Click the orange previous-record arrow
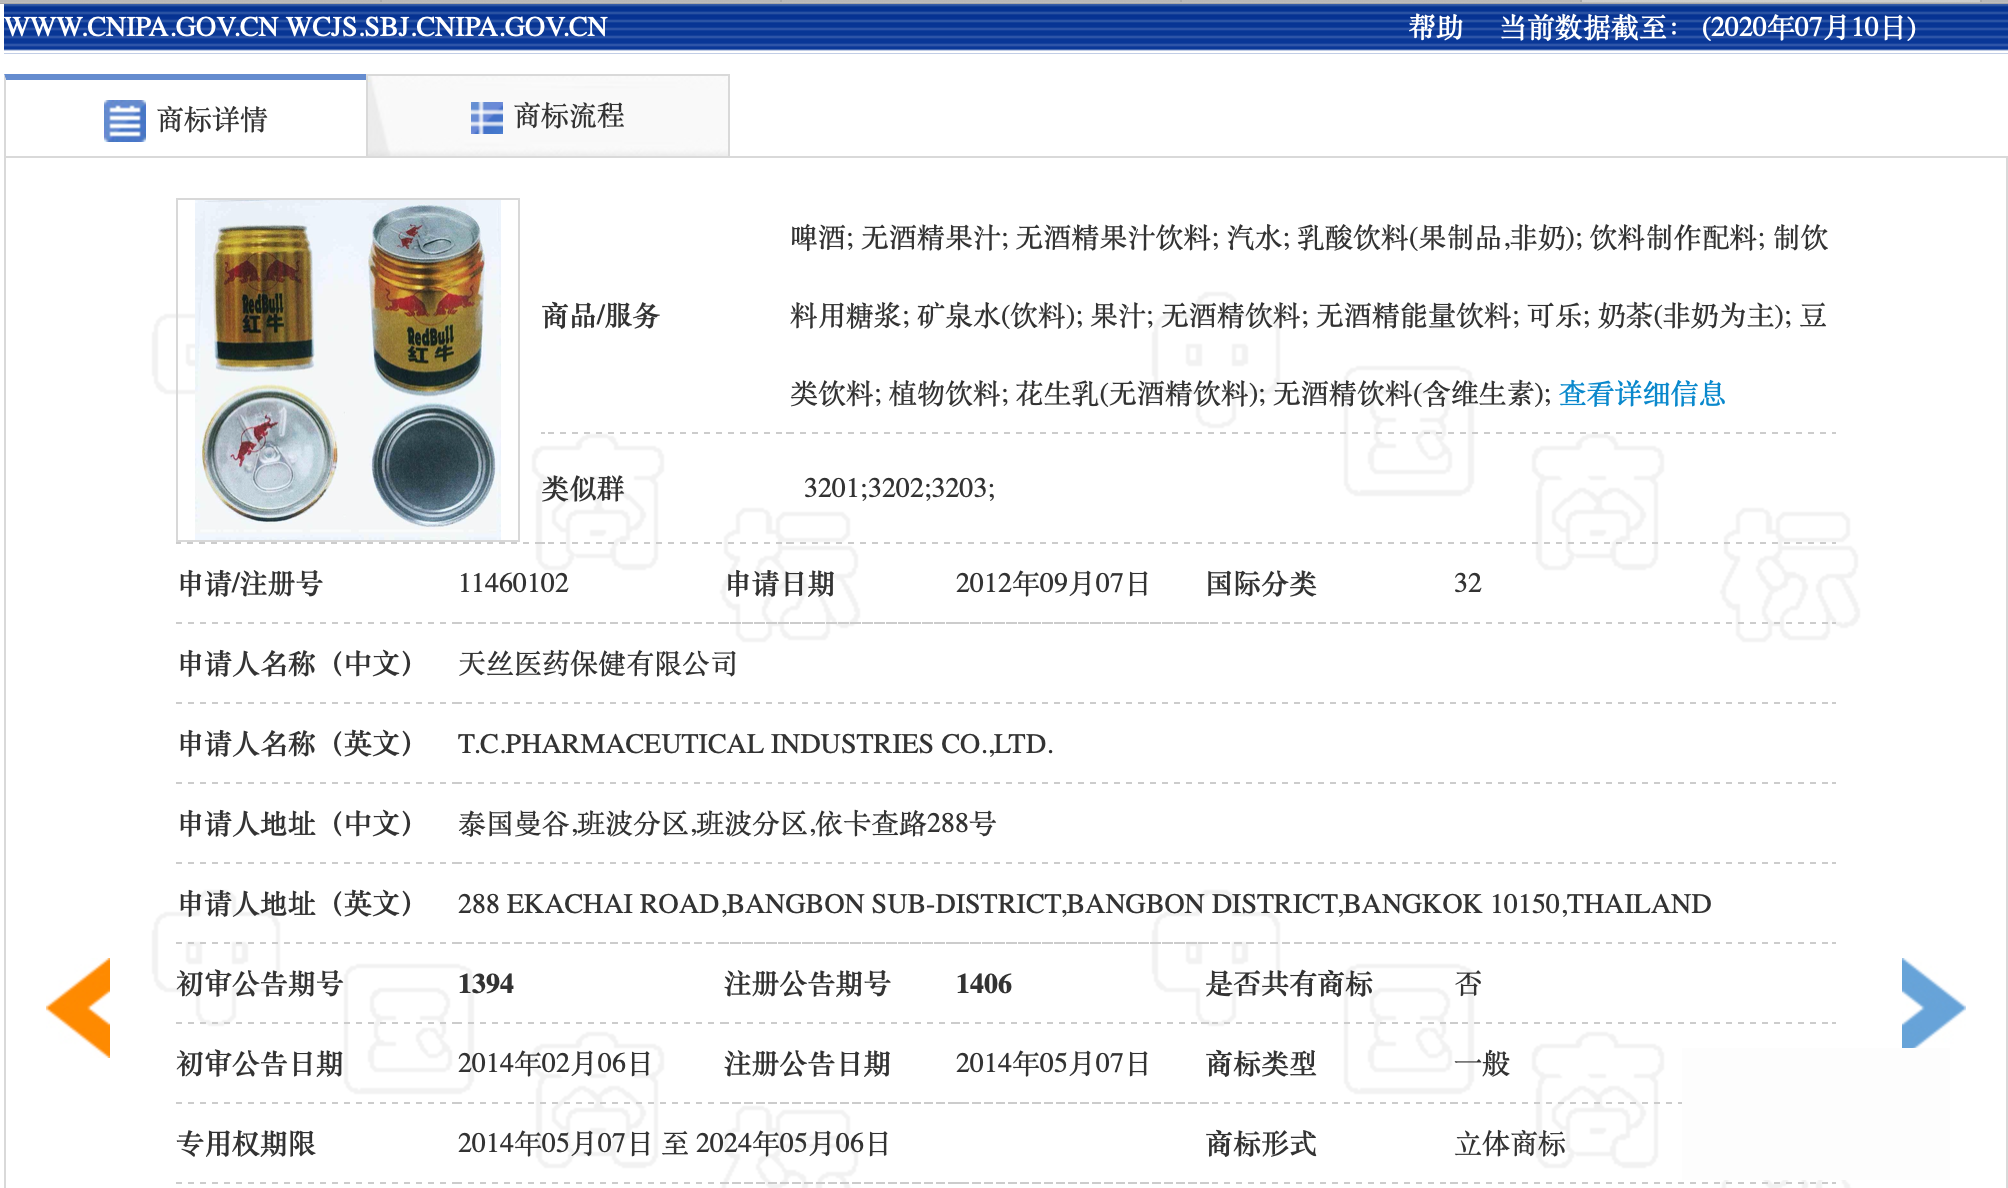Image resolution: width=2008 pixels, height=1188 pixels. pyautogui.click(x=80, y=1006)
